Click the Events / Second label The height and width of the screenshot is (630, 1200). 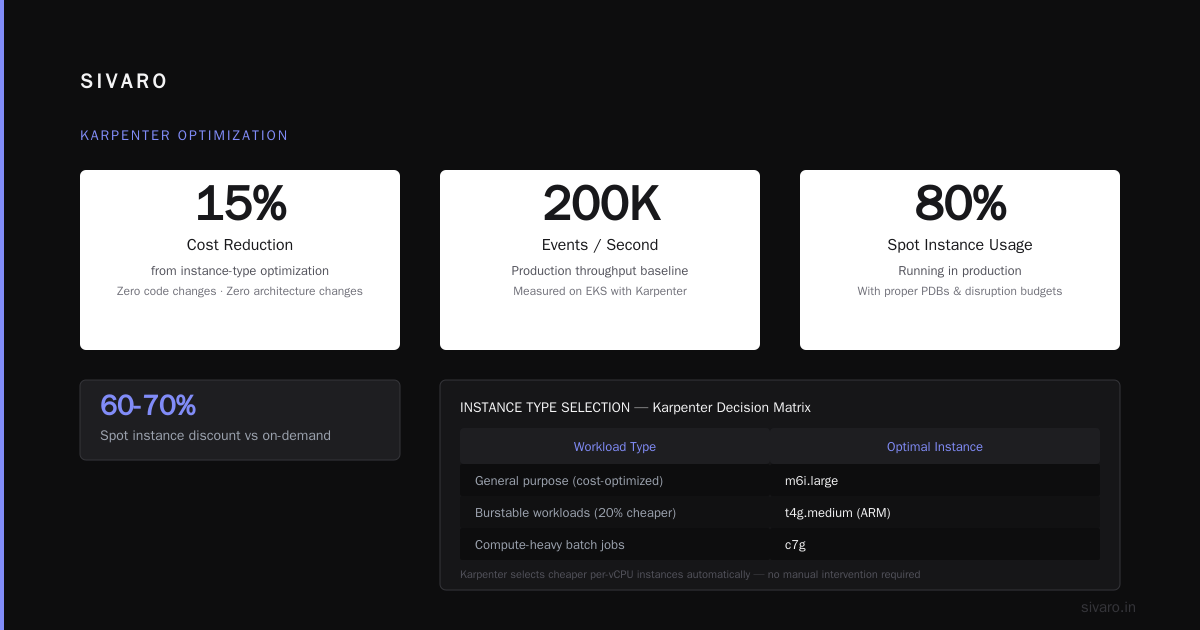coord(600,245)
